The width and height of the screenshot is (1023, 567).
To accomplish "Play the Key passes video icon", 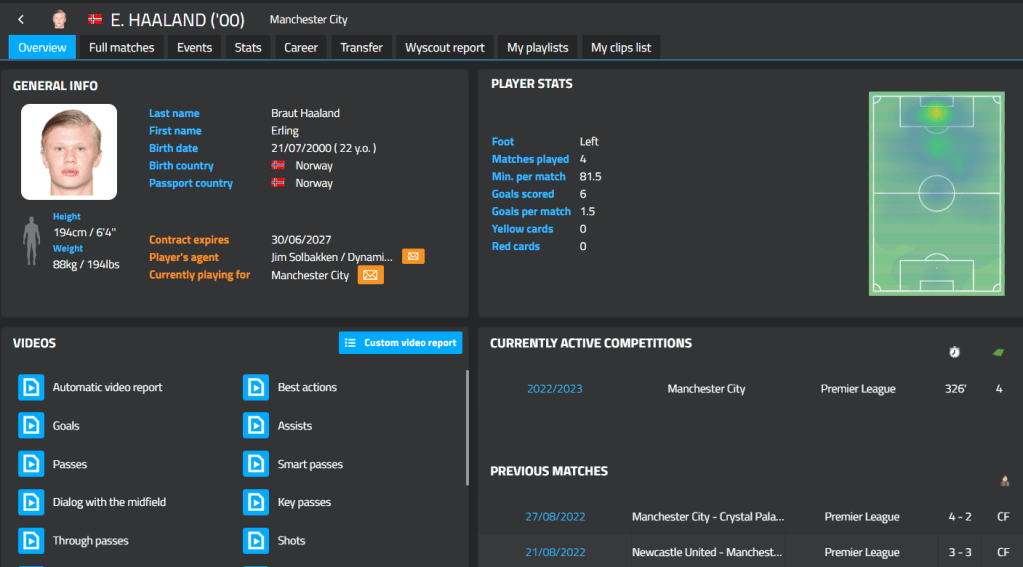I will (256, 502).
